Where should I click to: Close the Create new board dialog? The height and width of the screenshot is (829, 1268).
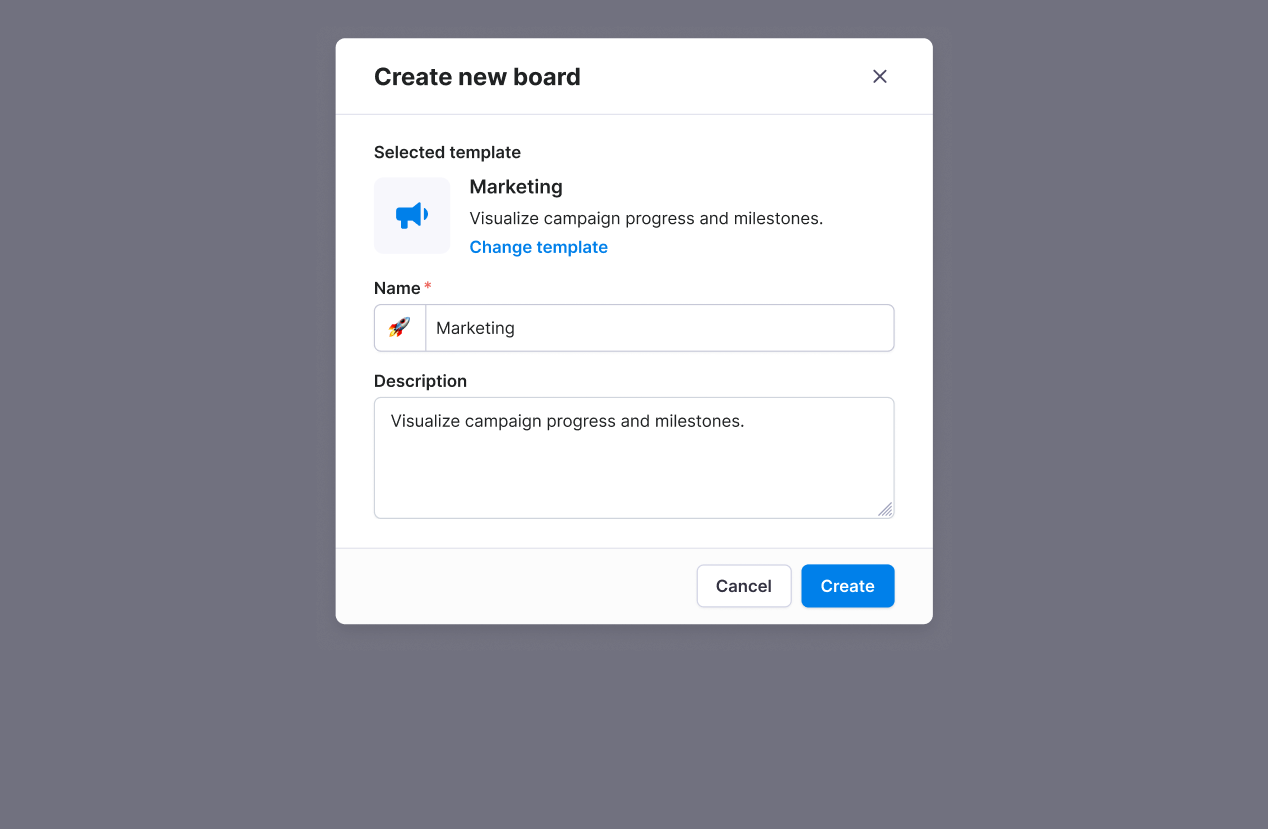click(880, 77)
